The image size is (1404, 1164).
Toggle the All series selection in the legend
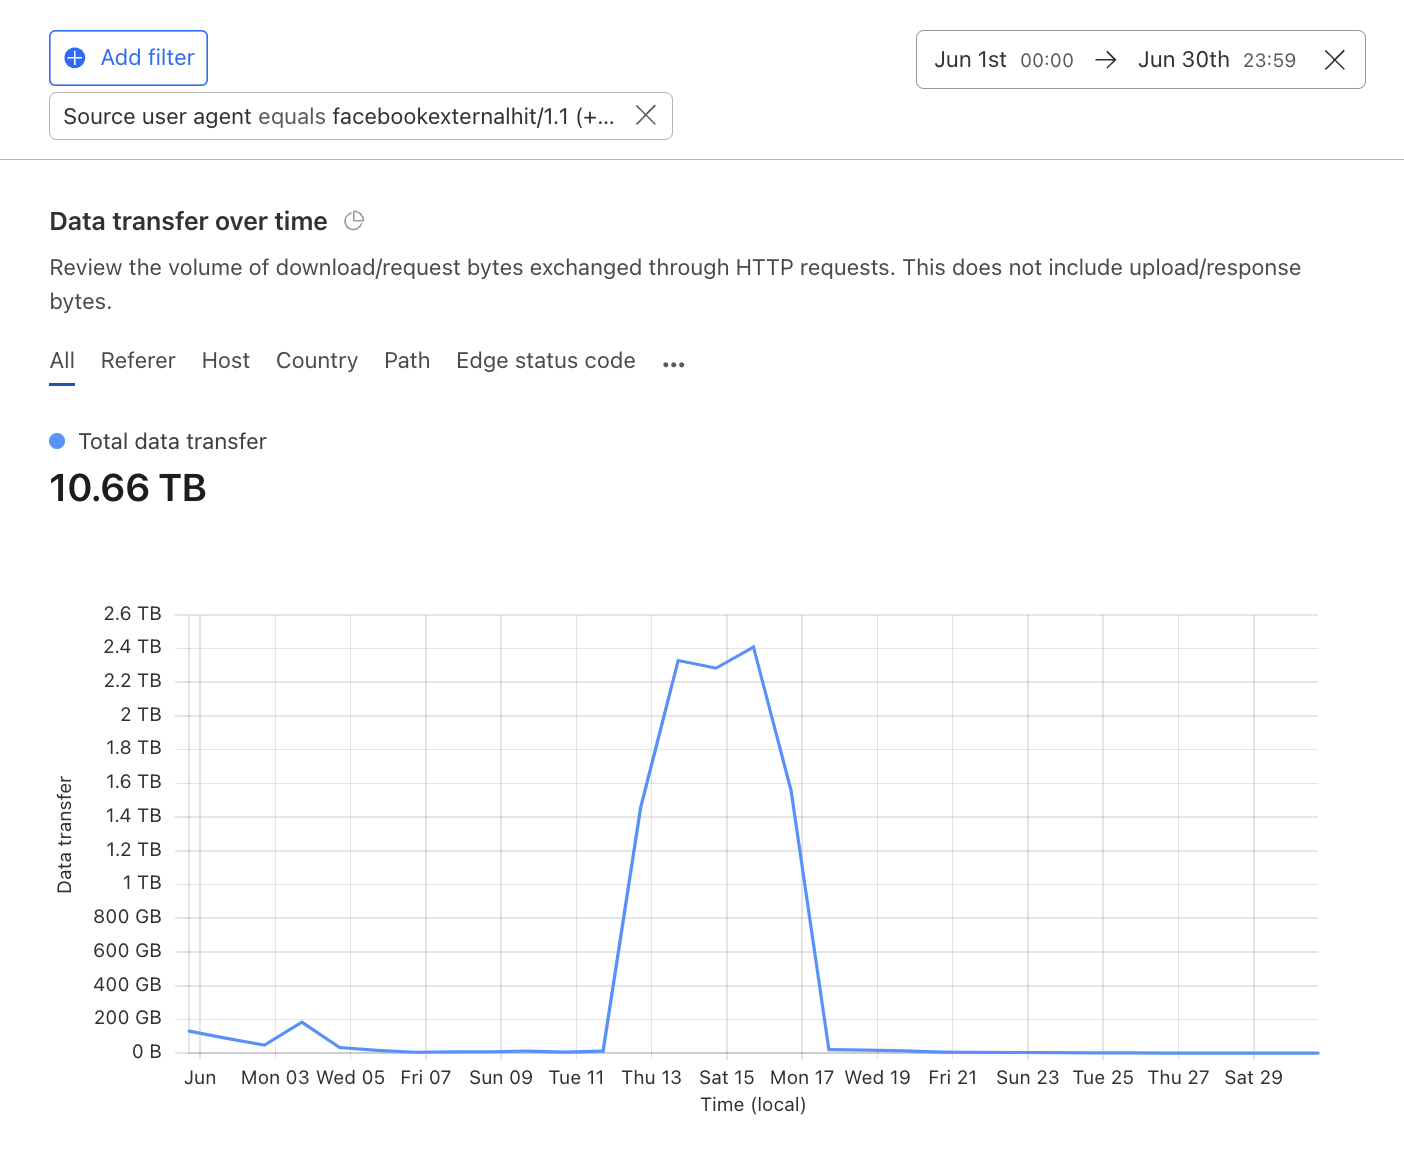coord(61,360)
